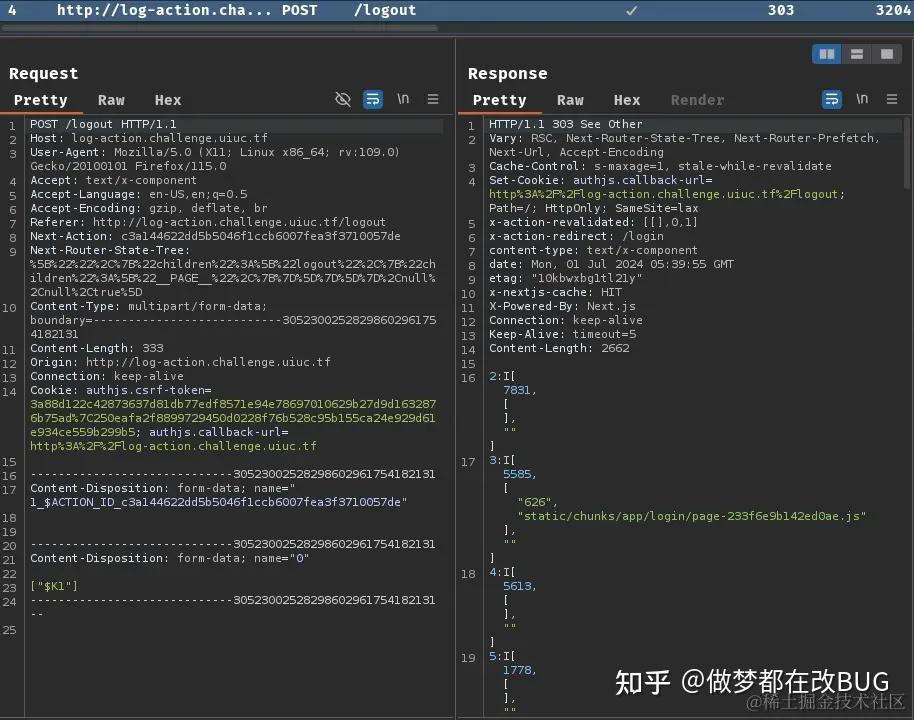Viewport: 914px width, 720px height.
Task: Click 'x-action-redirect: /login' header
Action: [576, 236]
